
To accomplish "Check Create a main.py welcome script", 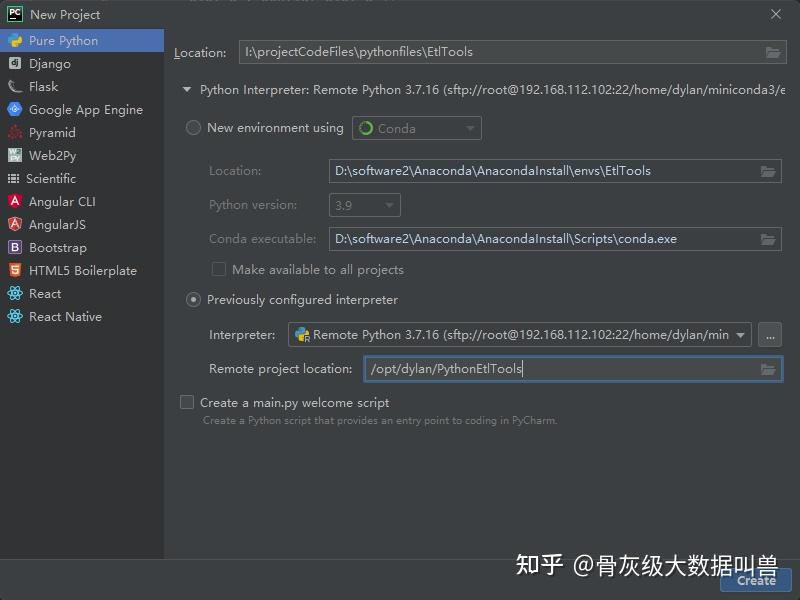I will tap(186, 402).
